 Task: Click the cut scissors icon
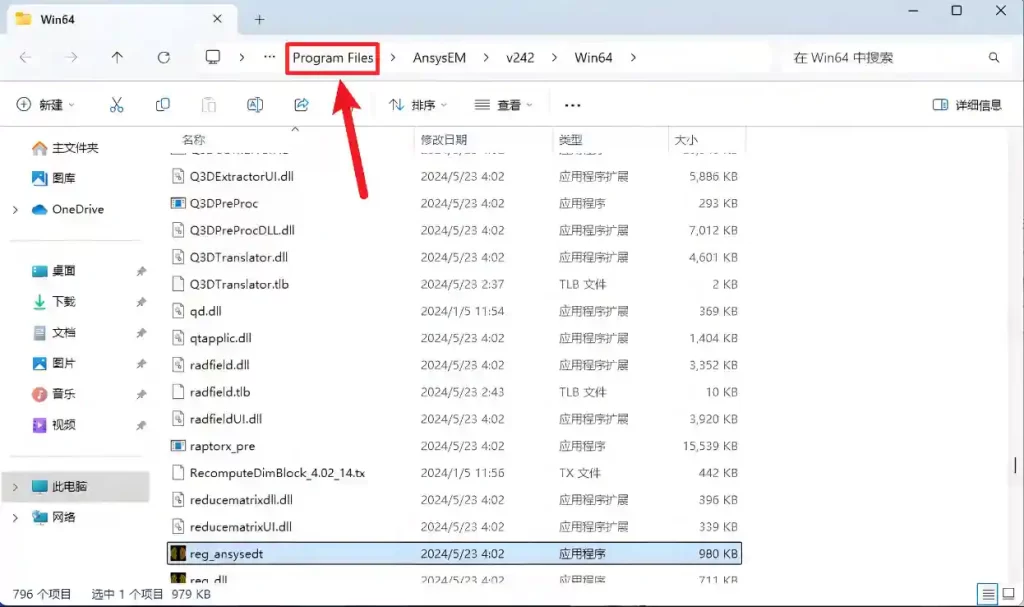(116, 105)
